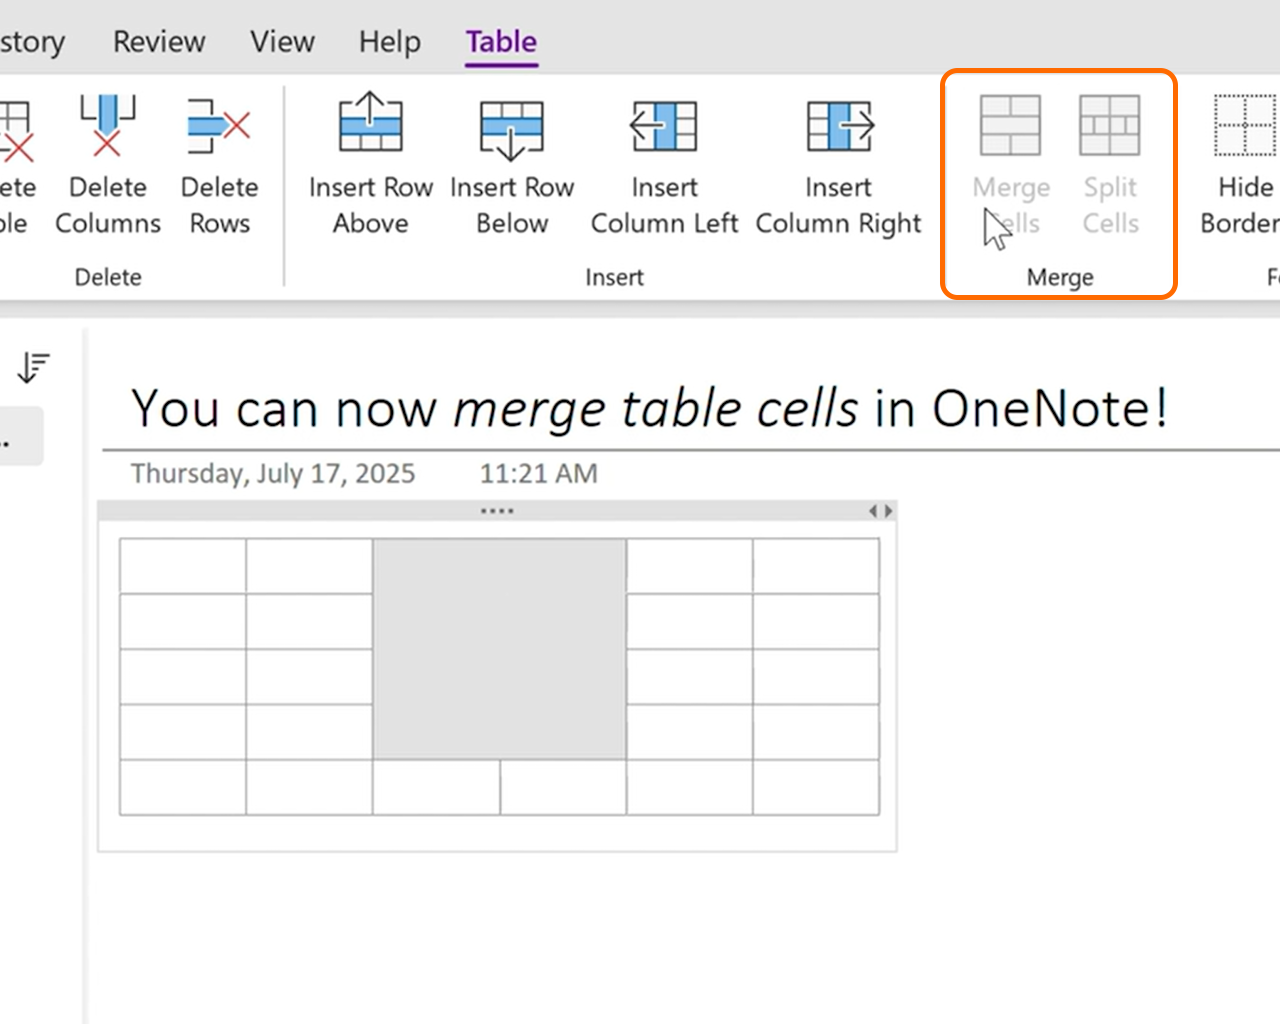This screenshot has width=1280, height=1024.
Task: Insert a row above the selection
Action: [x=370, y=124]
